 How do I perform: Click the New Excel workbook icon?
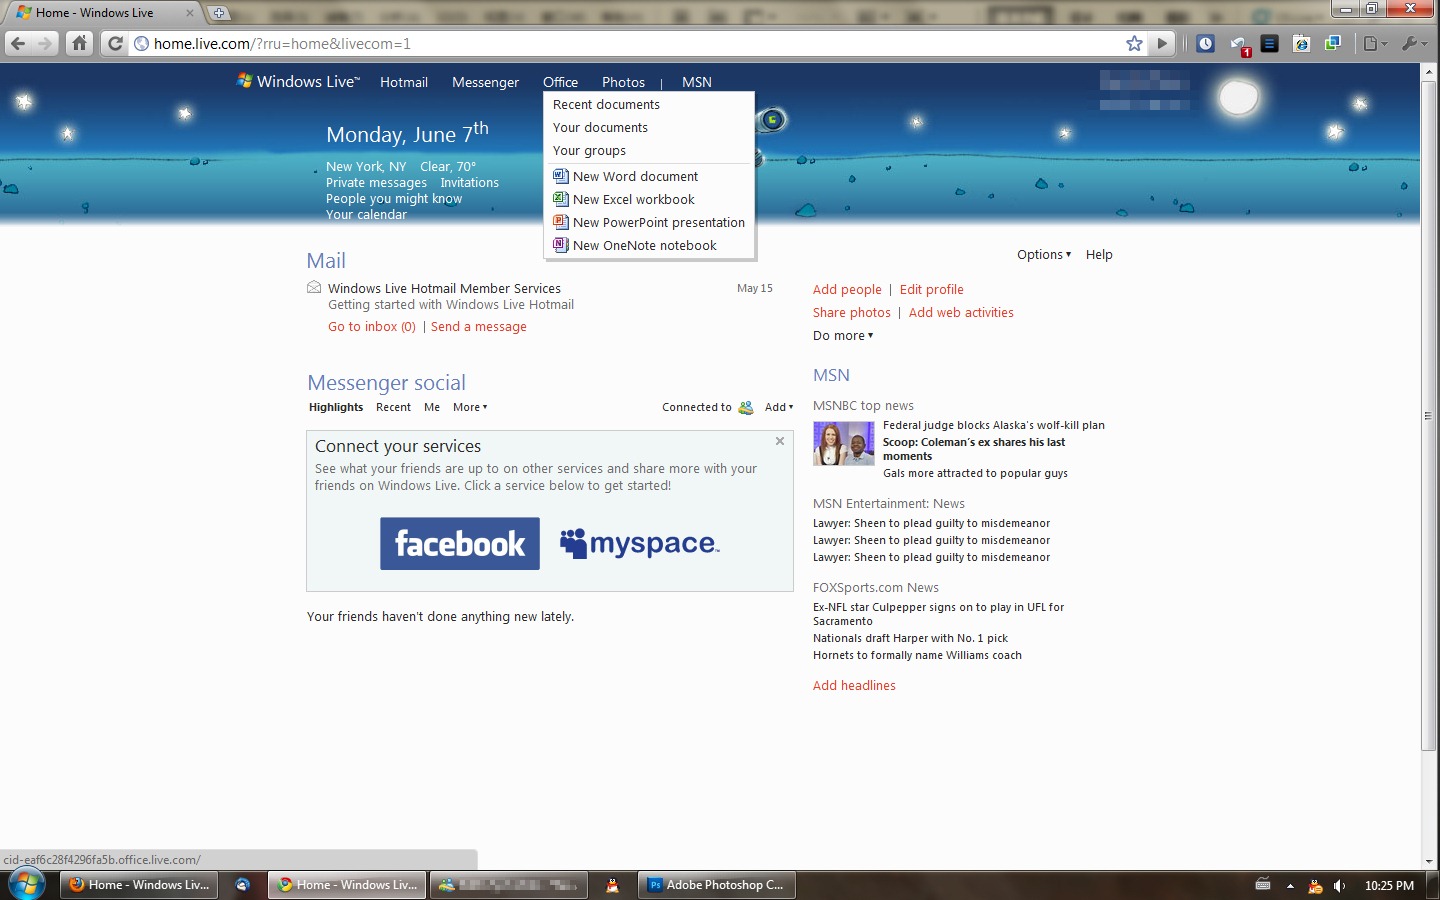pos(560,199)
